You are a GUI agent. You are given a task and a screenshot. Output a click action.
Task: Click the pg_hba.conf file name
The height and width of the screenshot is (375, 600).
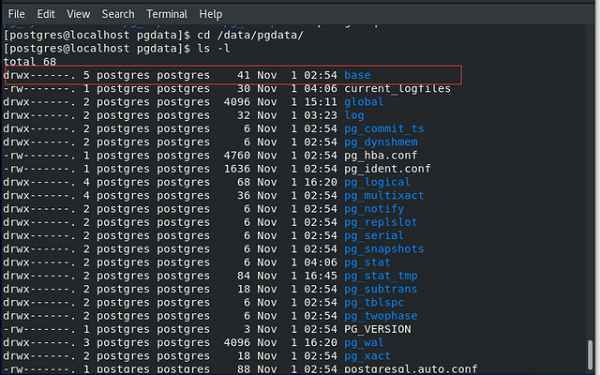[x=381, y=155]
